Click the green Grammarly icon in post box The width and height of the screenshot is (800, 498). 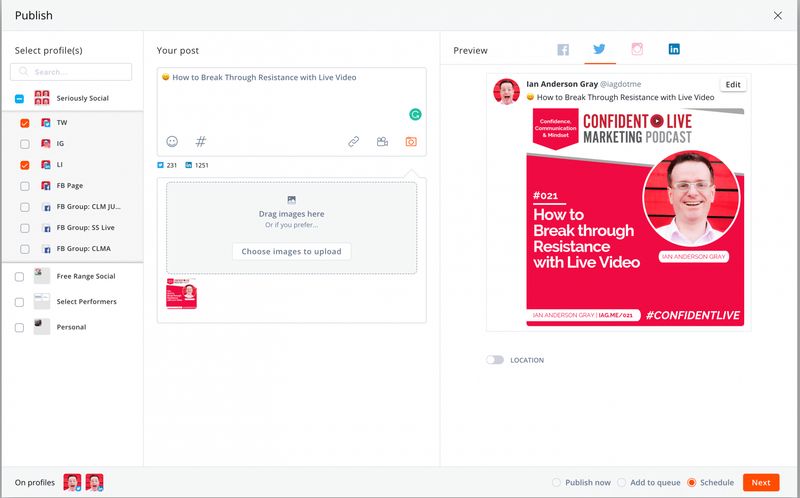415,114
